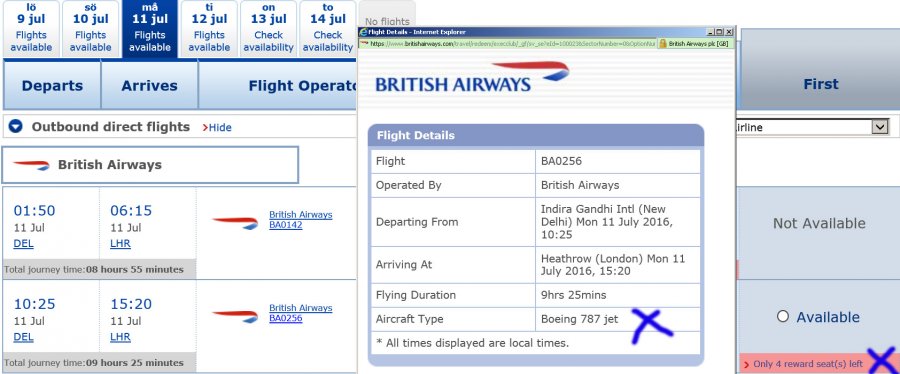Select the må 11 jul date tab
The image size is (900, 374).
pos(149,29)
